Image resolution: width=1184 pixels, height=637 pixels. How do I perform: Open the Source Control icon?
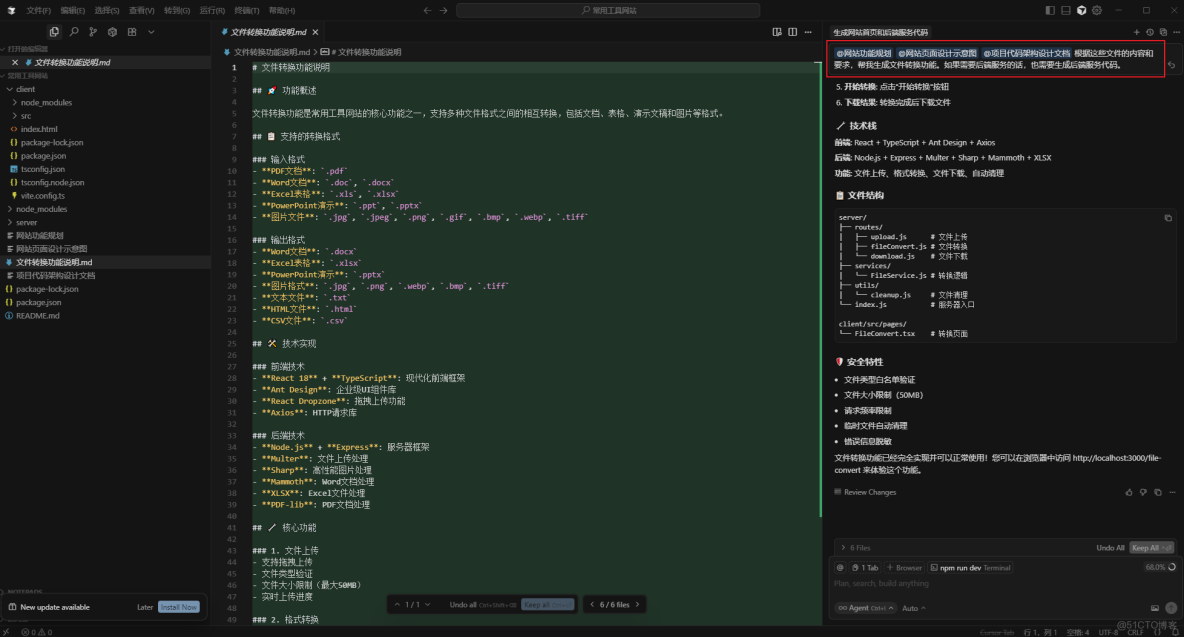click(94, 32)
